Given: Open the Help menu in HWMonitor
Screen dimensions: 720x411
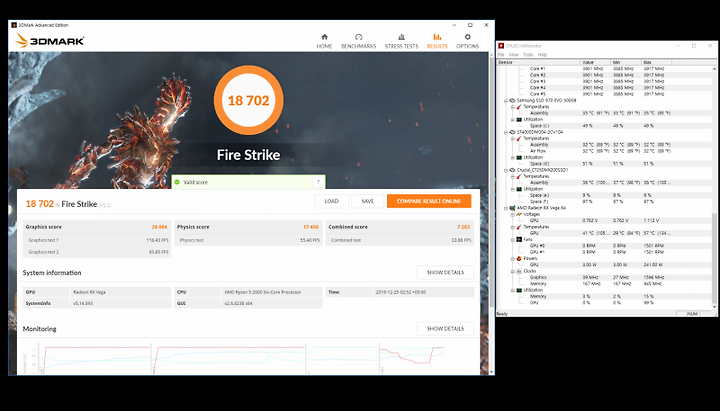Looking at the screenshot, I should (542, 55).
